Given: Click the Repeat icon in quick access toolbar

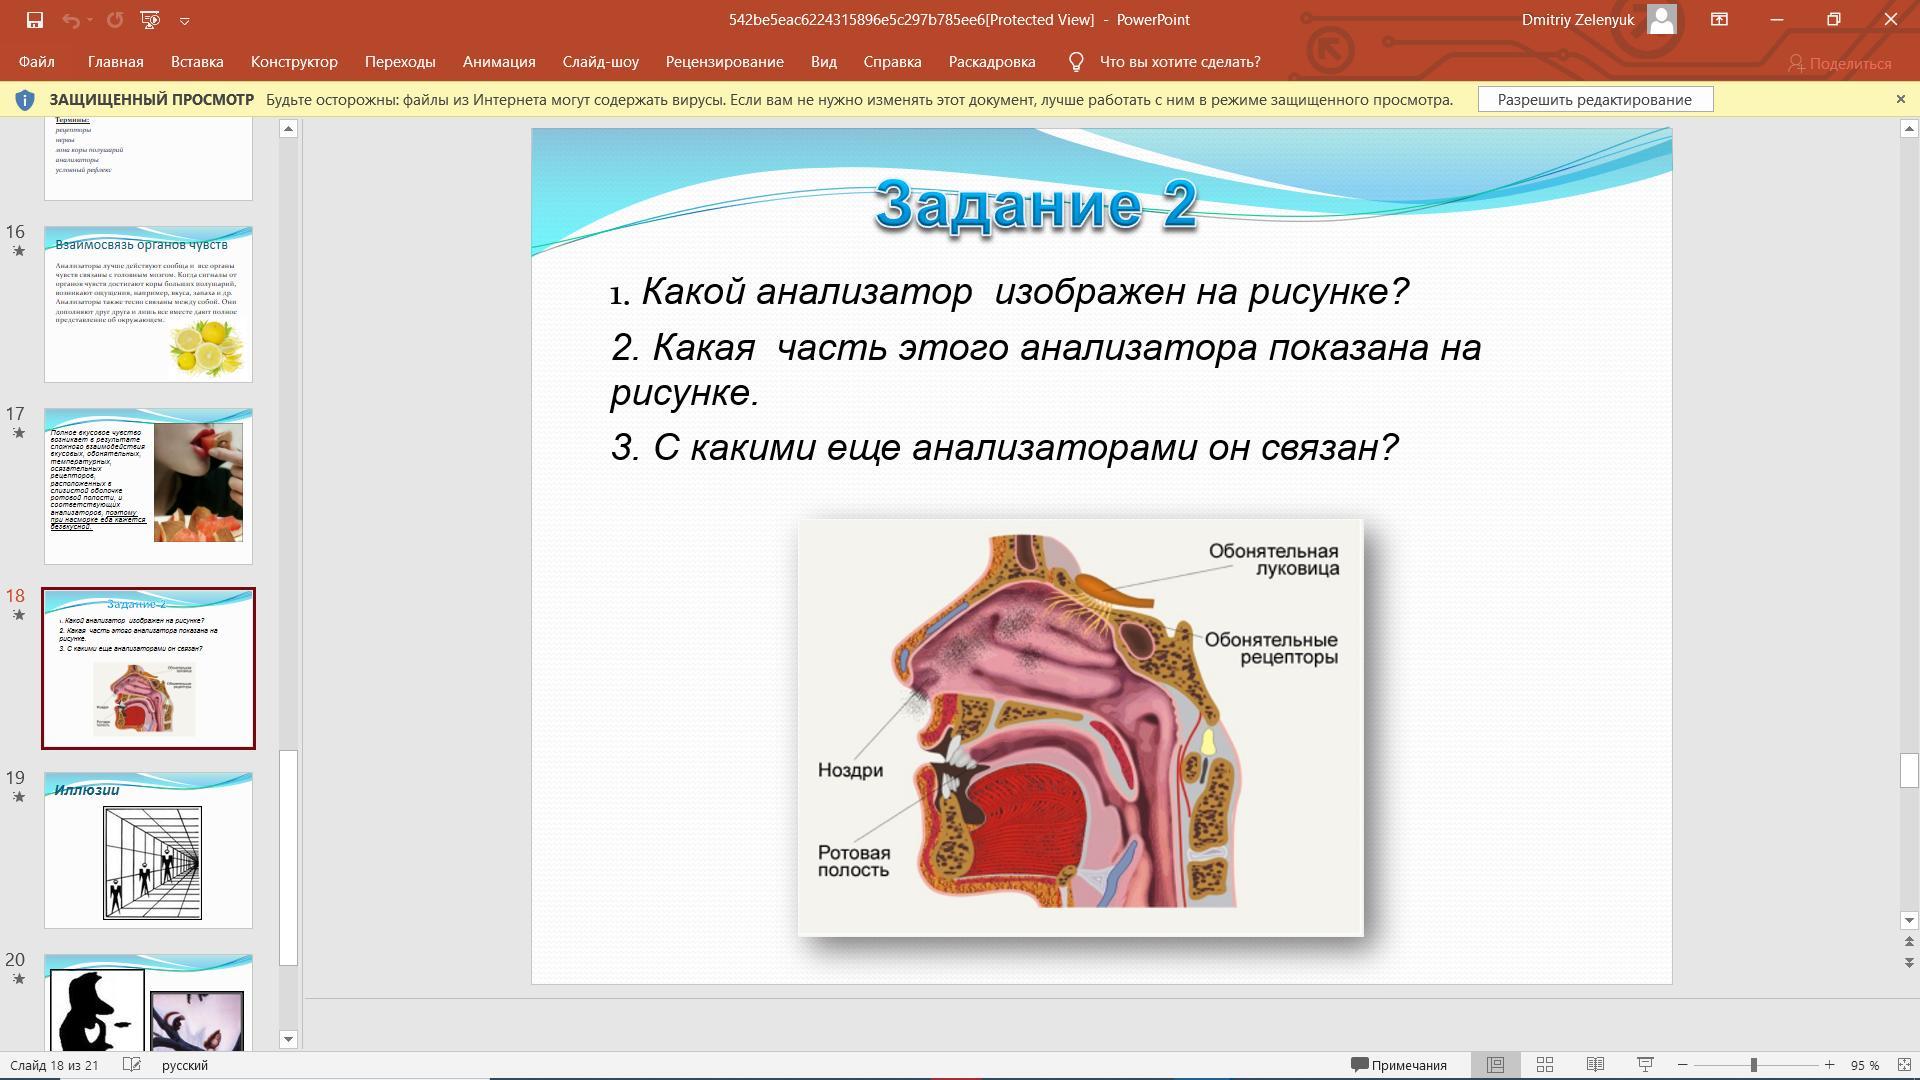Looking at the screenshot, I should pyautogui.click(x=114, y=20).
